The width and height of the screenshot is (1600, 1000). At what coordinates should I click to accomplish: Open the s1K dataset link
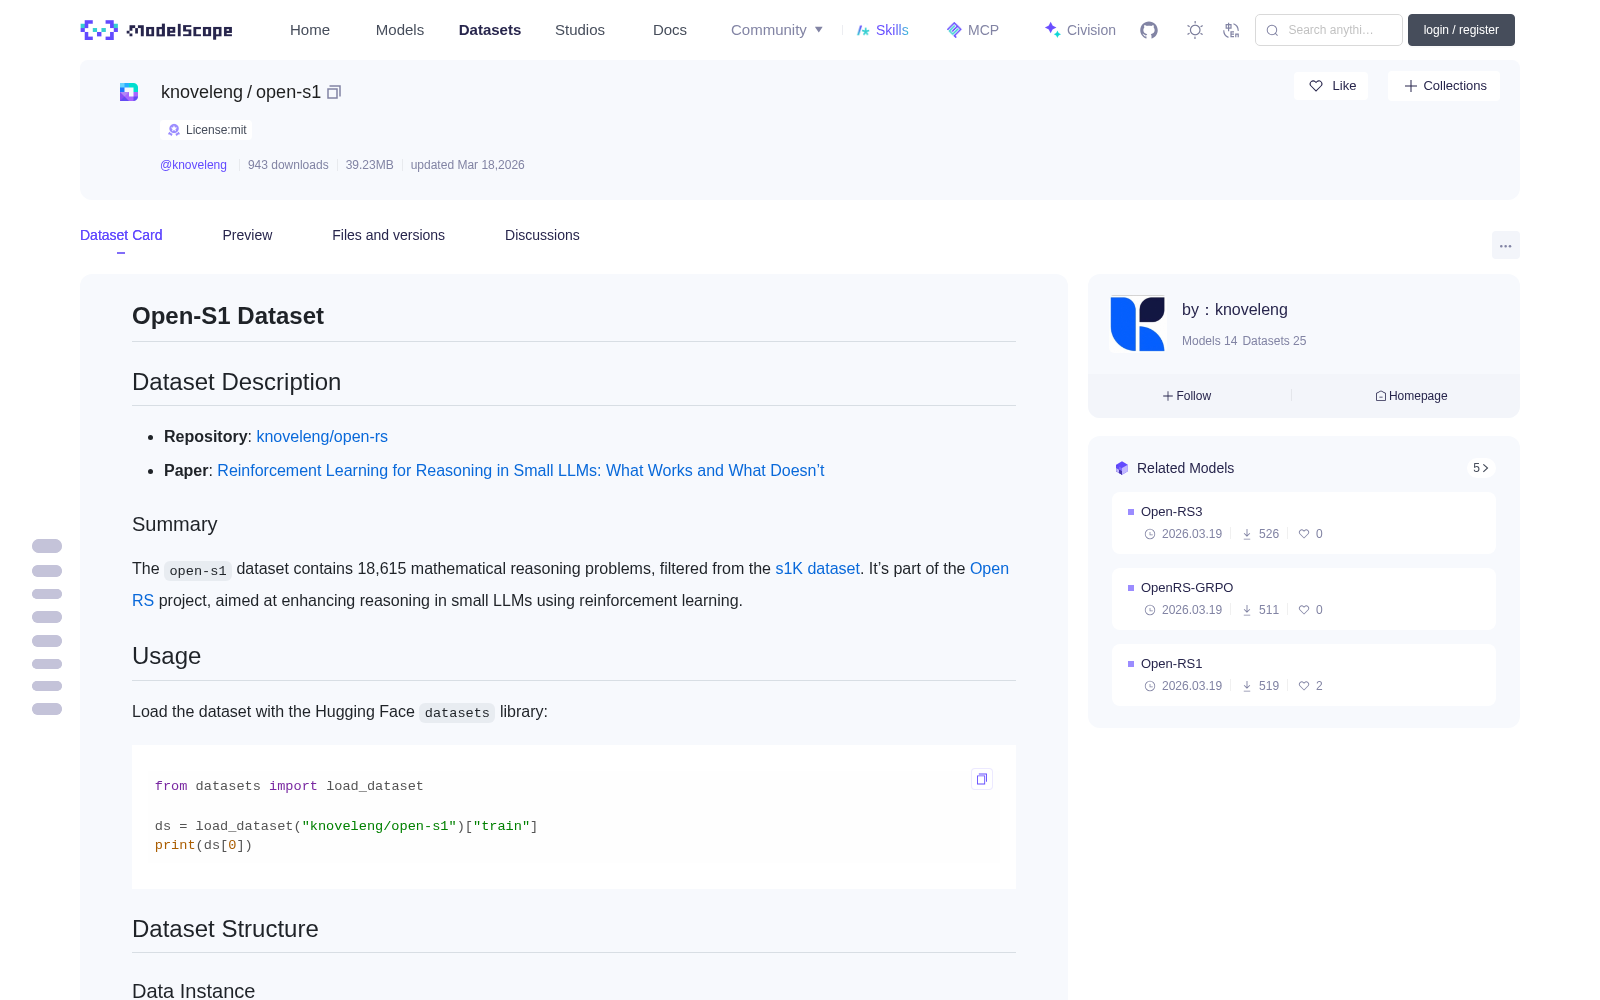coord(817,569)
